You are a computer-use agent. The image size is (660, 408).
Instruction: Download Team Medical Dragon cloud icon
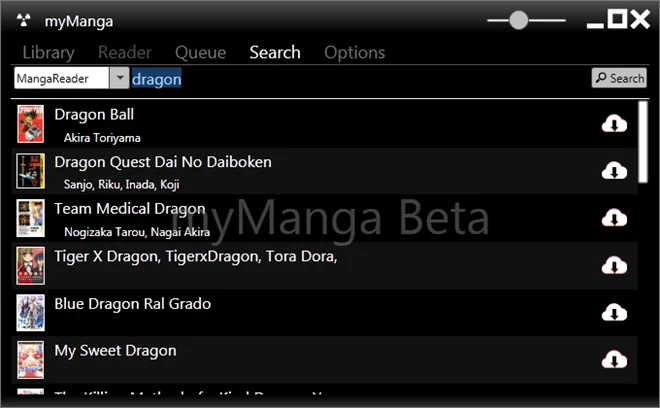(x=614, y=218)
